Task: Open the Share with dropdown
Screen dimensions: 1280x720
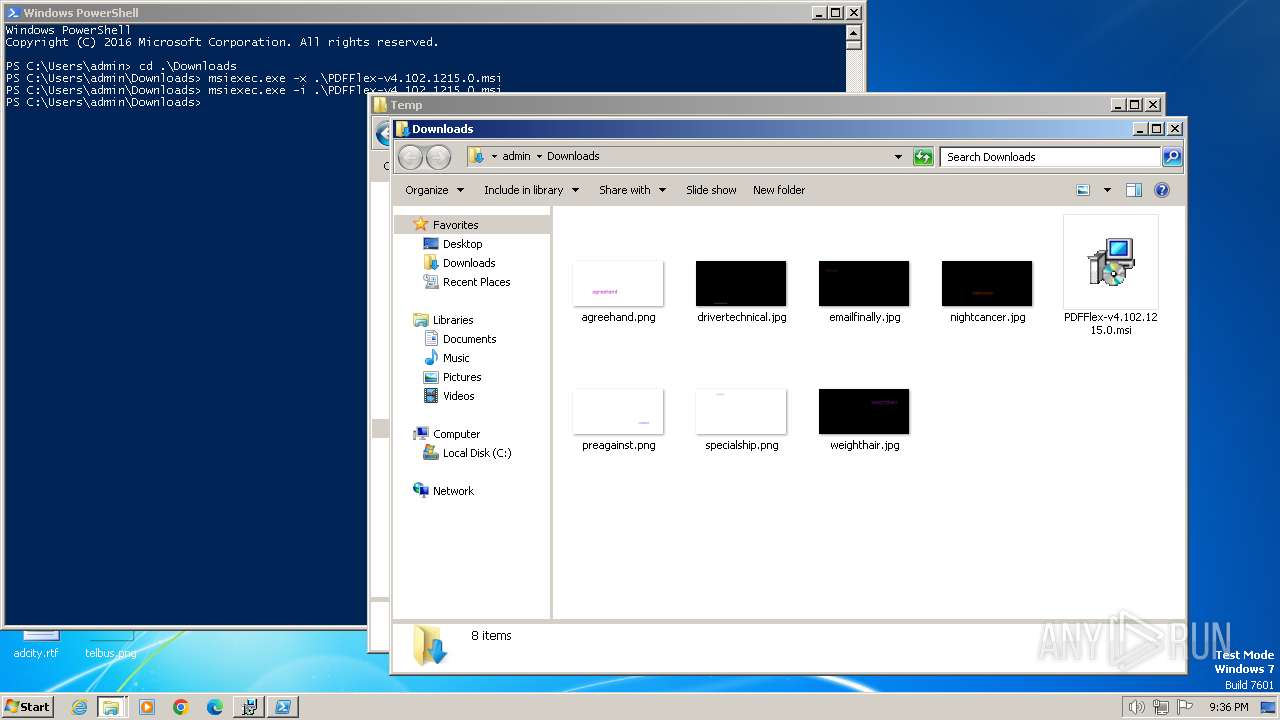Action: coord(632,190)
